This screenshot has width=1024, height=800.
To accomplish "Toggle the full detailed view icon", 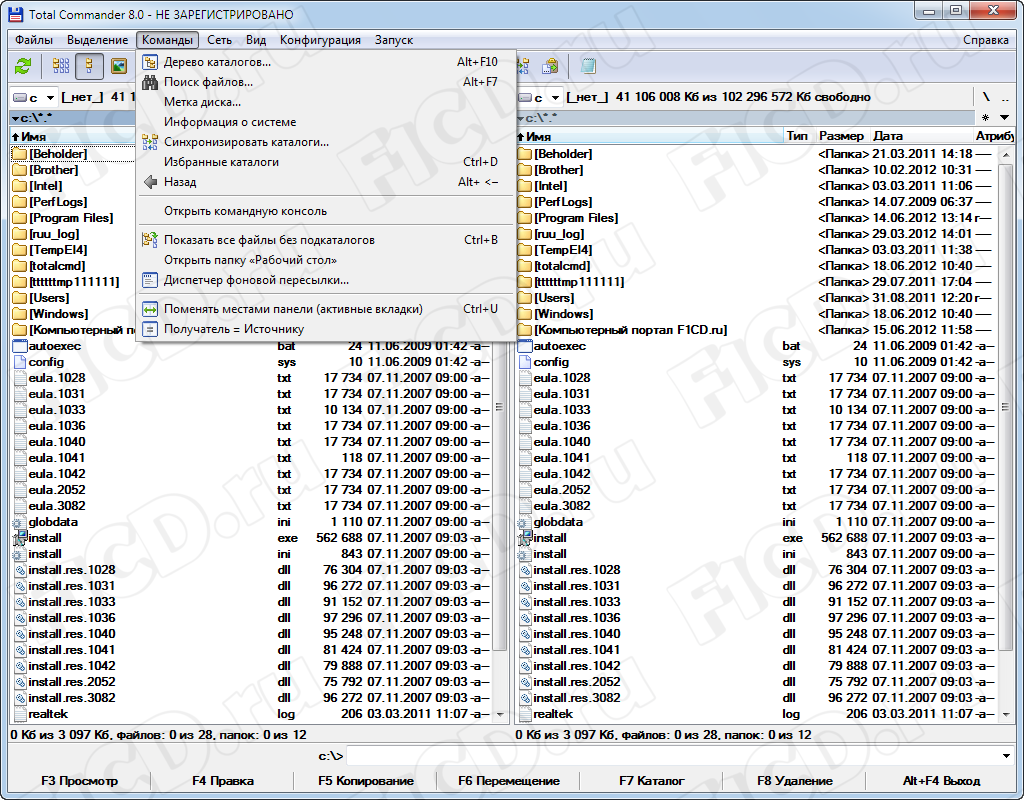I will pyautogui.click(x=89, y=66).
